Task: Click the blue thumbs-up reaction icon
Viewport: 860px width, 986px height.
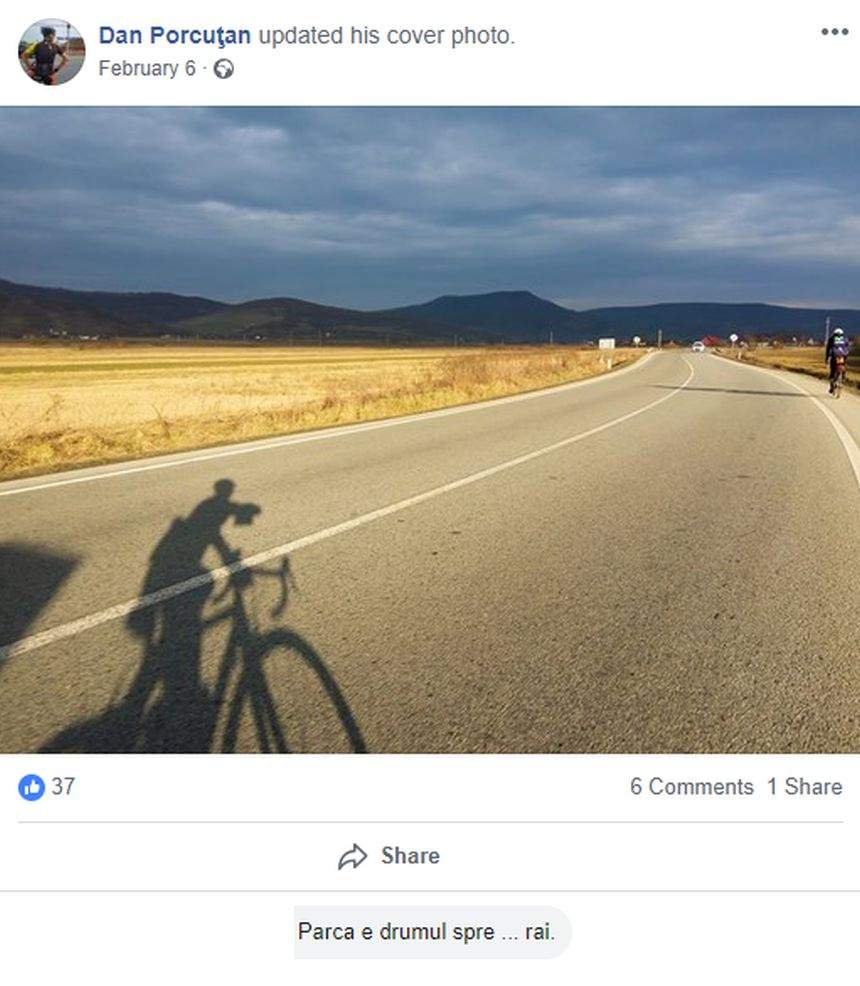Action: tap(31, 787)
